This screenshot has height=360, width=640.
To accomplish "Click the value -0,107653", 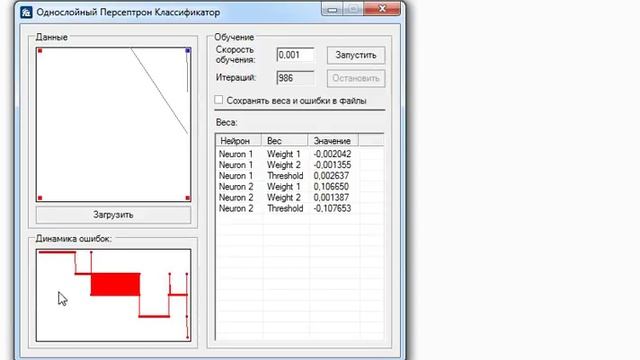I will pyautogui.click(x=332, y=209).
